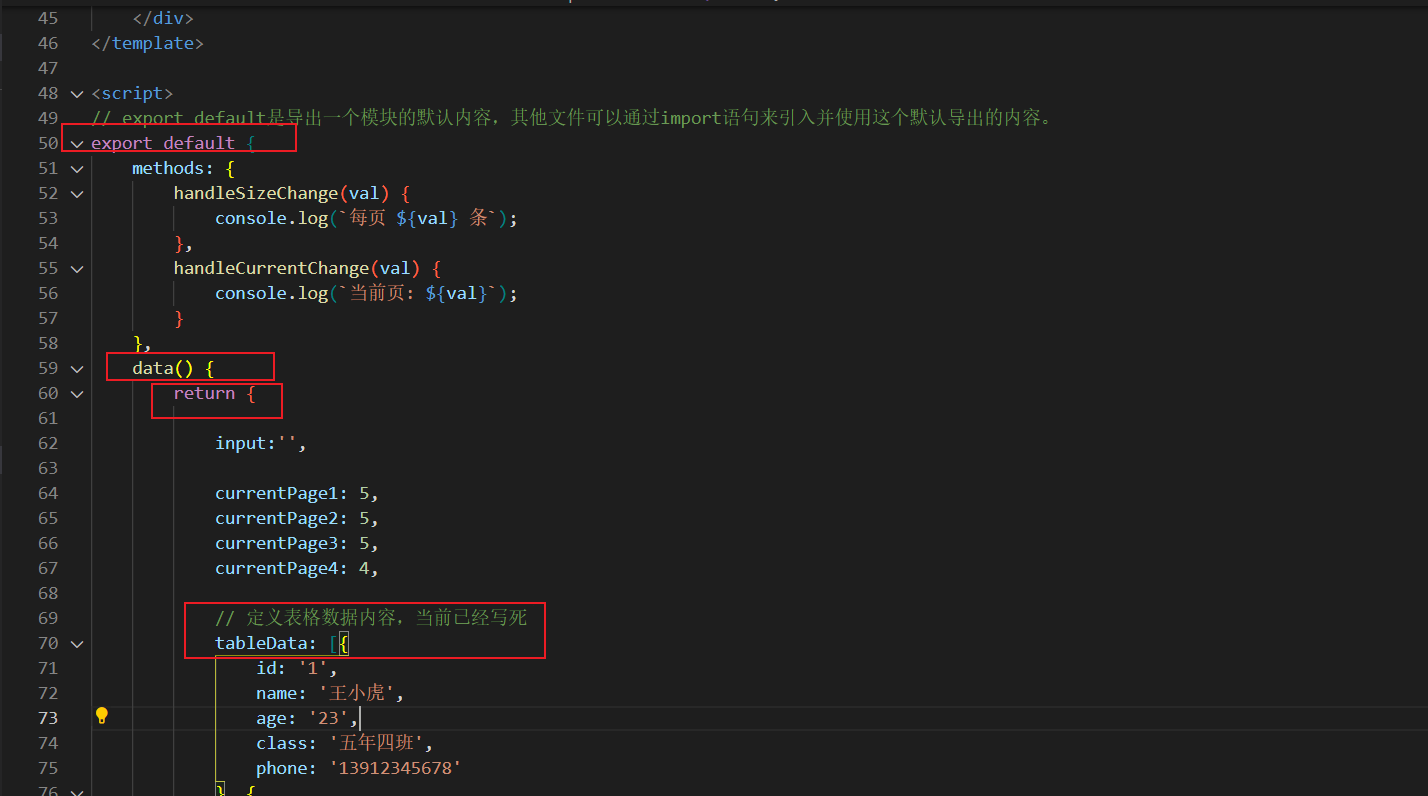Fold the methods object on line 51
Viewport: 1428px width, 796px height.
pyautogui.click(x=77, y=168)
